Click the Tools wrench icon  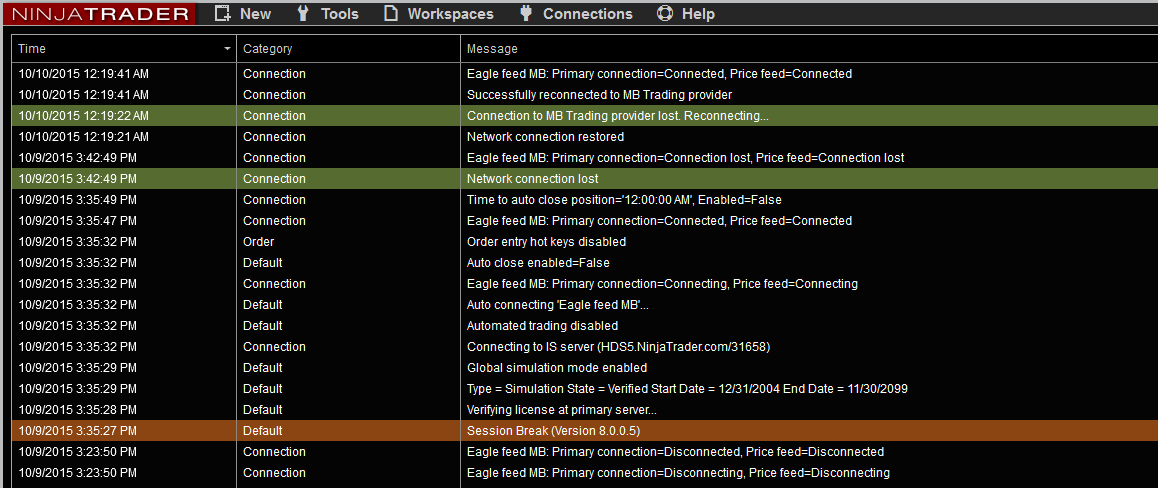(303, 13)
